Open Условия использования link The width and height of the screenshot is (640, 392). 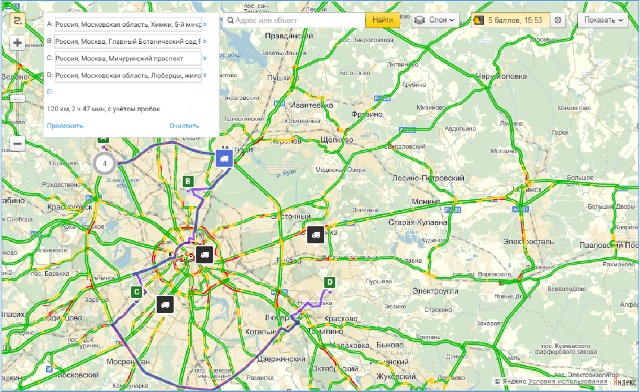pyautogui.click(x=568, y=381)
